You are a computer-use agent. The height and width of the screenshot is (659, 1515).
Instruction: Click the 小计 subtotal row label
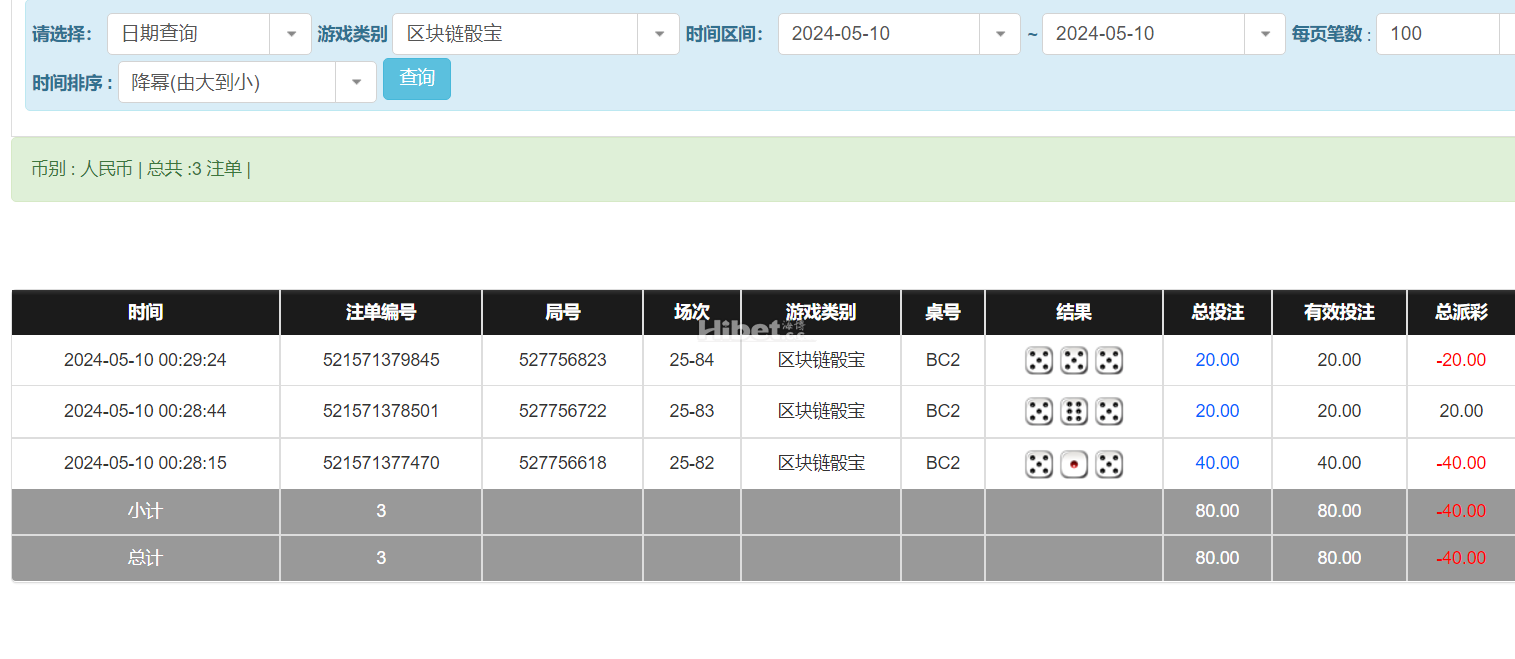coord(145,511)
